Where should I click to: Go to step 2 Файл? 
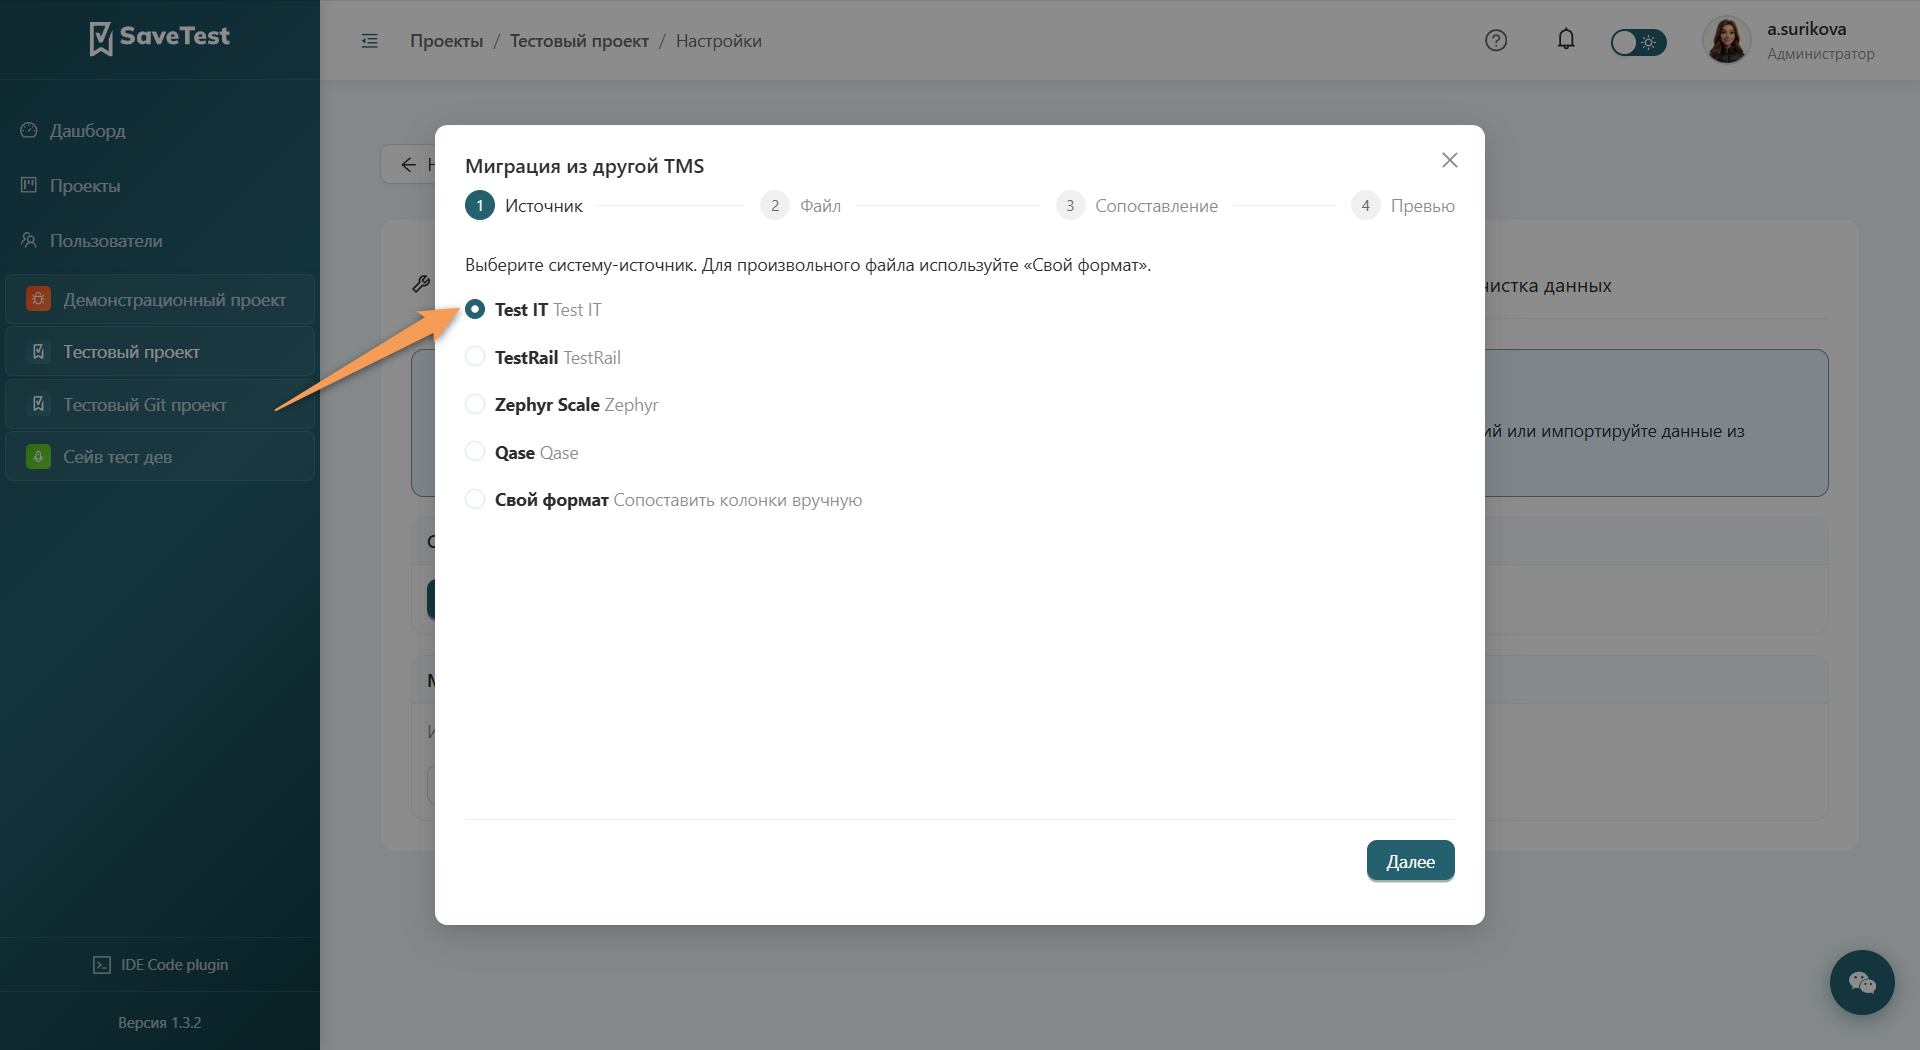point(801,206)
